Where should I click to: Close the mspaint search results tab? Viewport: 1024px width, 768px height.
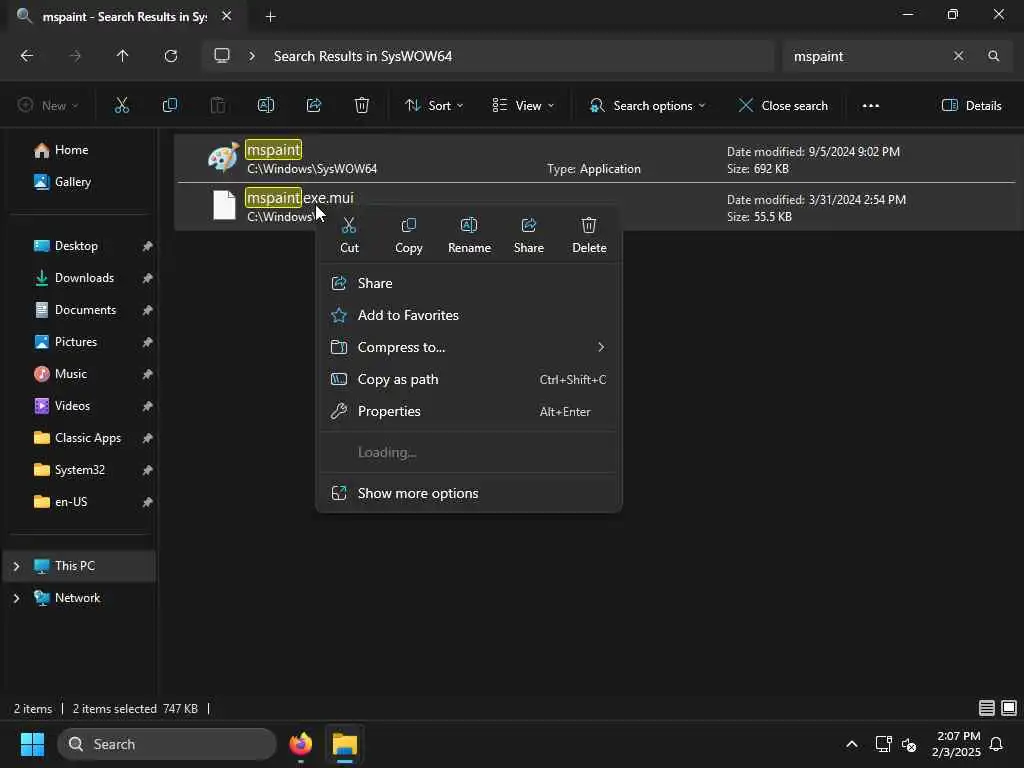[227, 16]
